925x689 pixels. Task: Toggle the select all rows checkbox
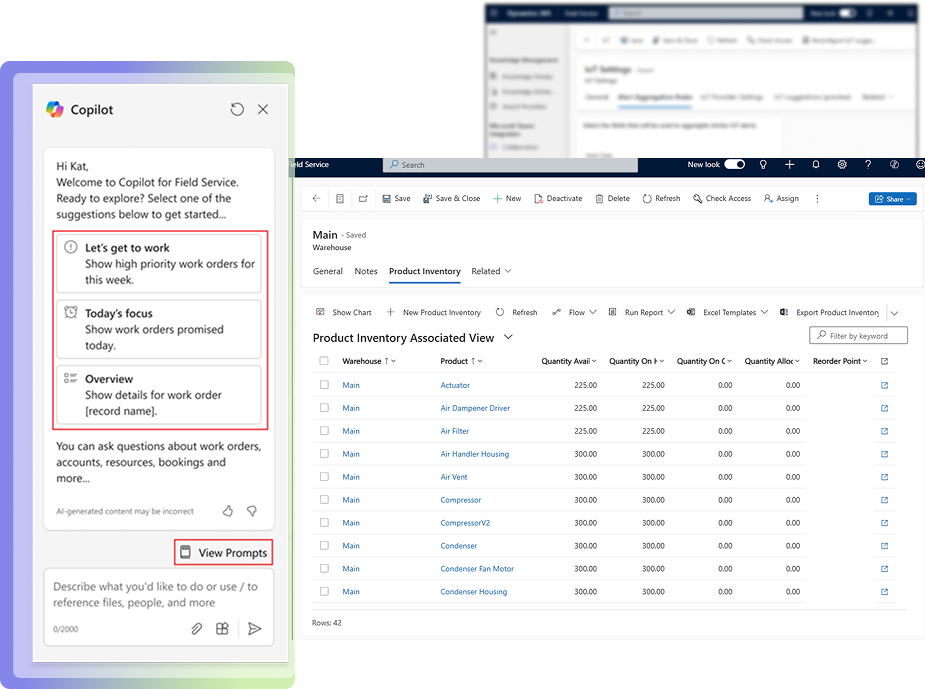(x=324, y=360)
